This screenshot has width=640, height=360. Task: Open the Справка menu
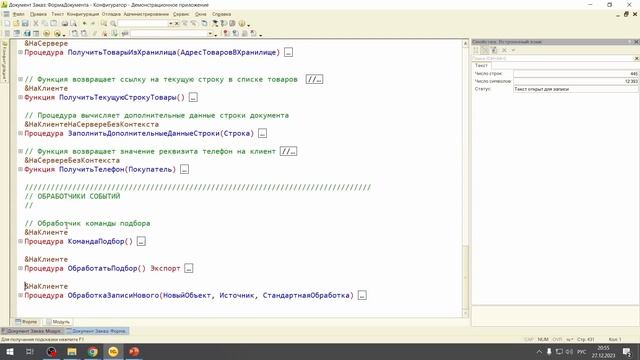[x=222, y=14]
